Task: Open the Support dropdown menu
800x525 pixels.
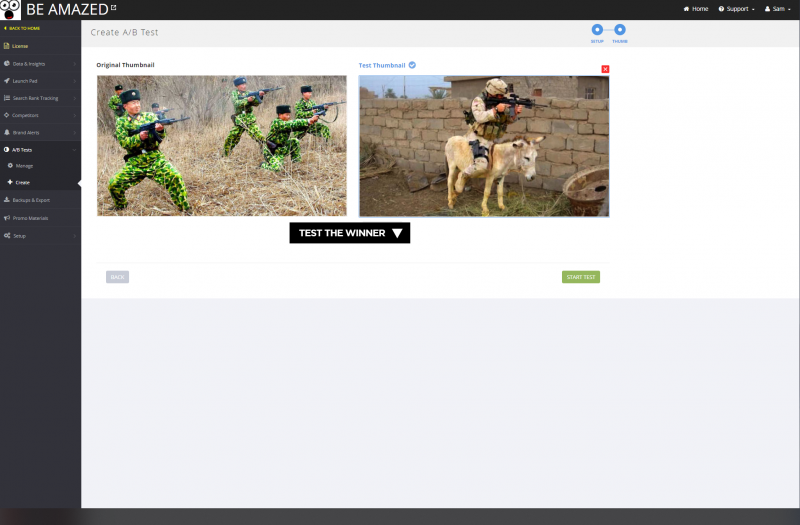Action: pyautogui.click(x=736, y=8)
